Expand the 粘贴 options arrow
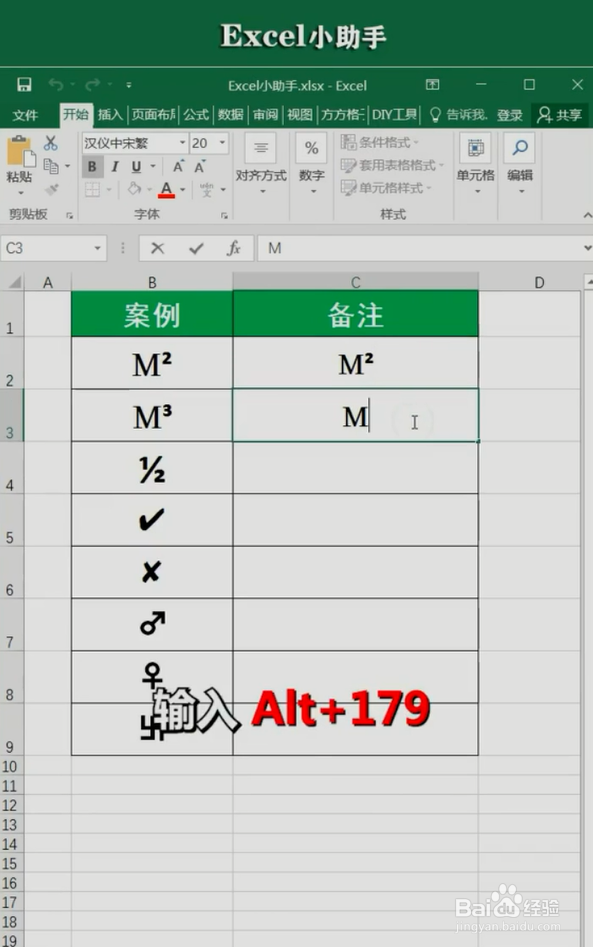 click(21, 193)
